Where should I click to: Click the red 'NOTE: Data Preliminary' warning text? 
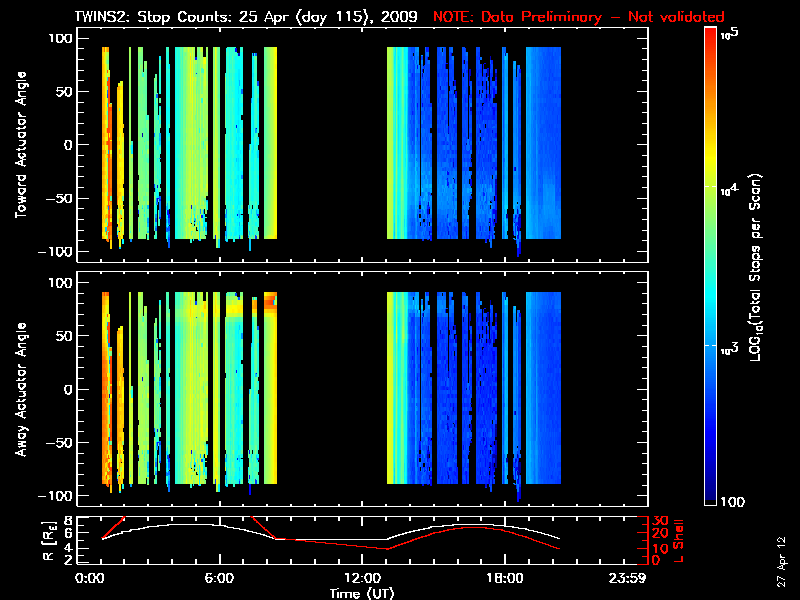(x=567, y=17)
